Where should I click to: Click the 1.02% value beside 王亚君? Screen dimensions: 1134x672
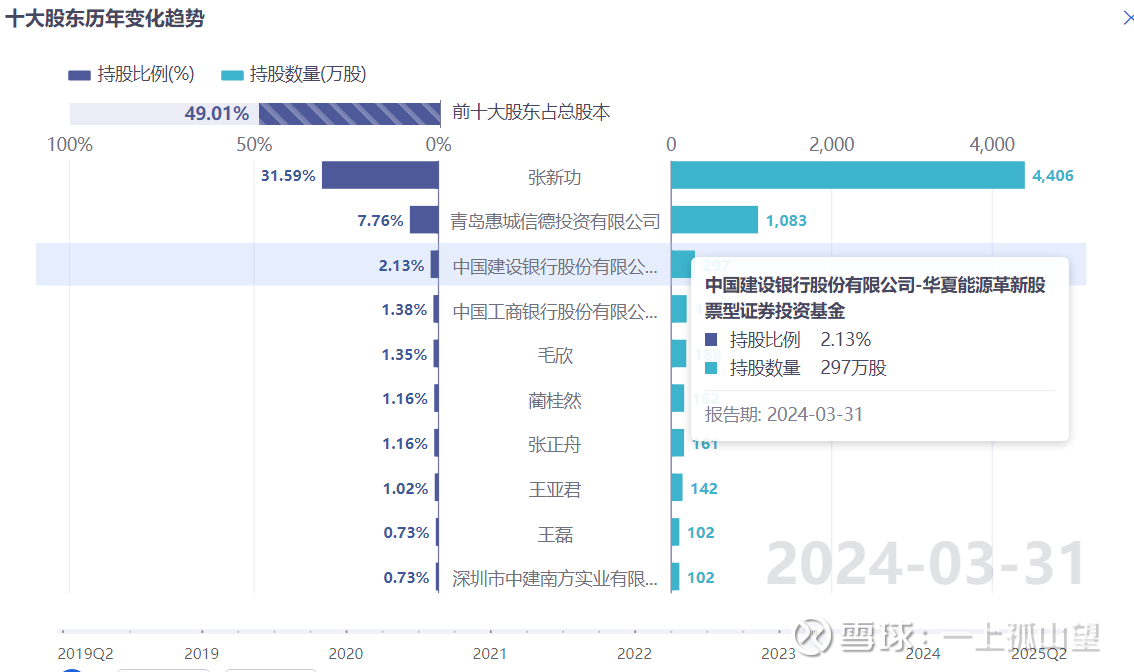click(406, 488)
